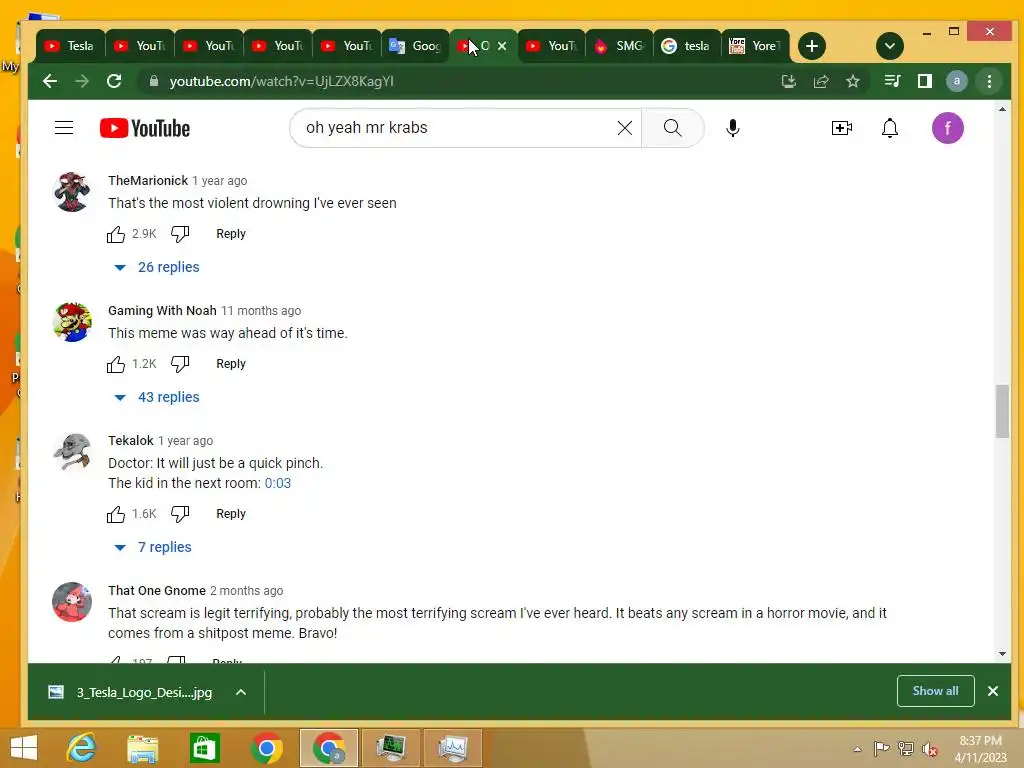Start voice search with microphone

[733, 128]
